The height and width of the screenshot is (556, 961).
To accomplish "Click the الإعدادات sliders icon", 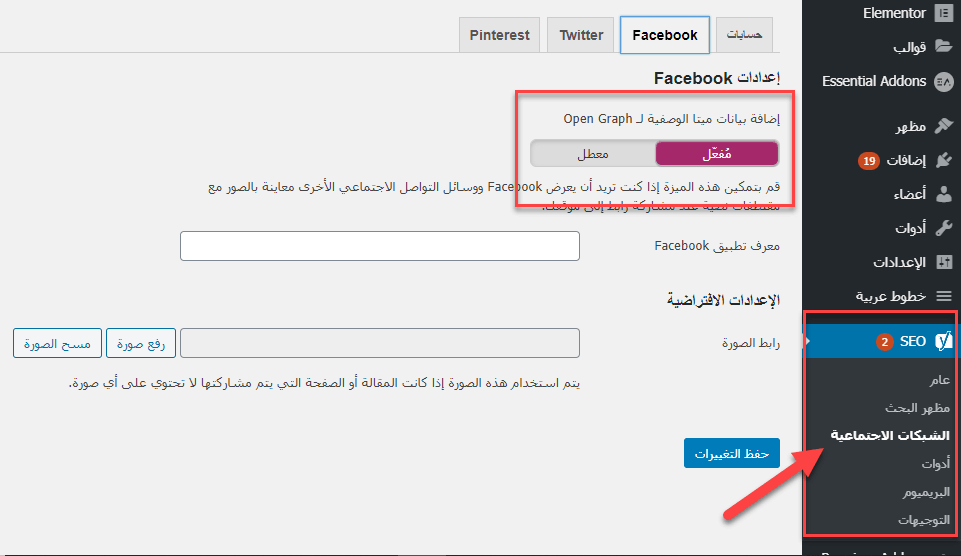I will click(944, 262).
